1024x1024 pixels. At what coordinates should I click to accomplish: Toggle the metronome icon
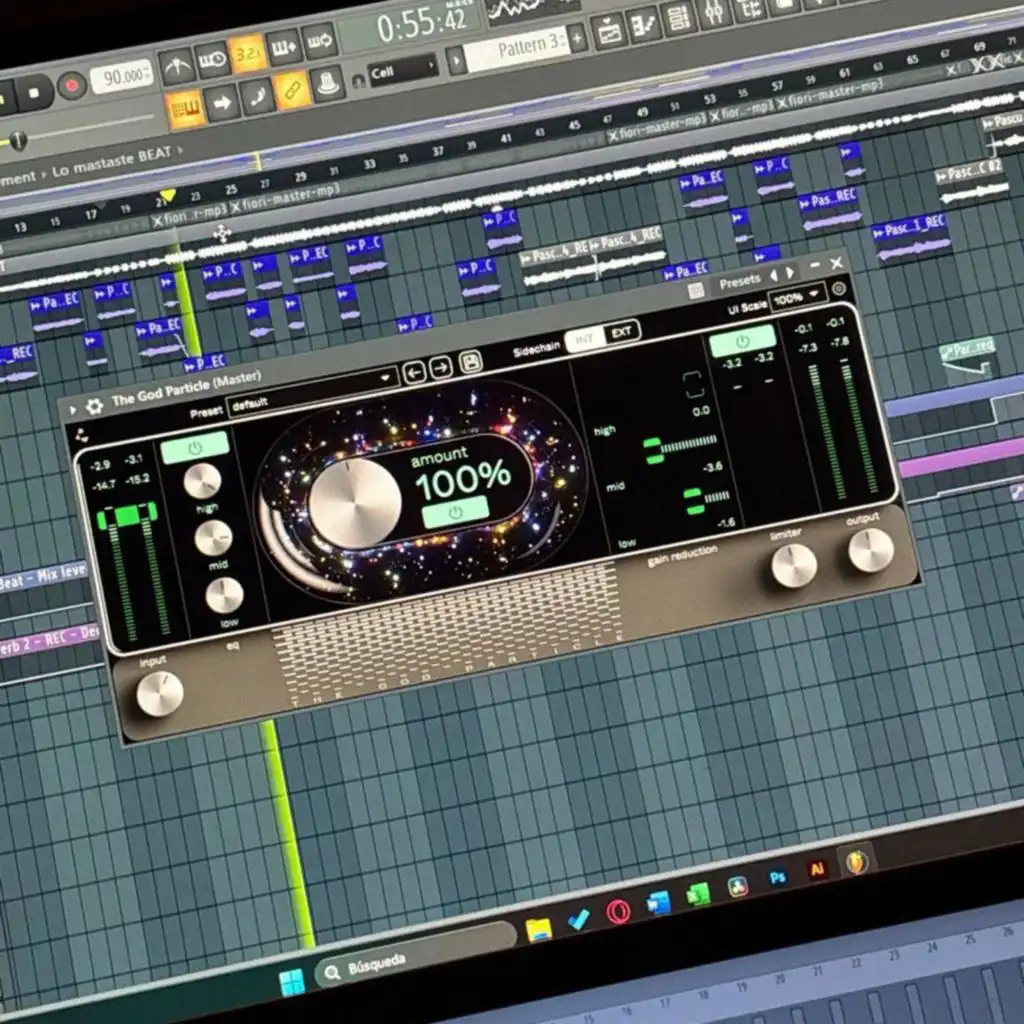(x=177, y=65)
